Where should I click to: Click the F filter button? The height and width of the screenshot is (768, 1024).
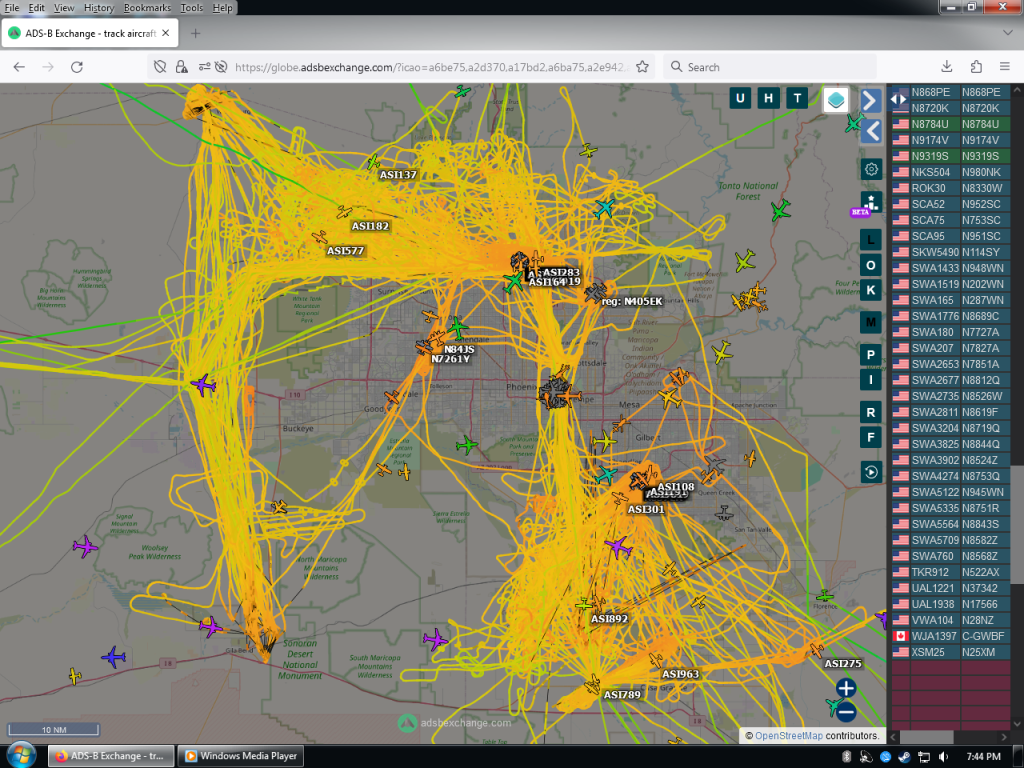click(871, 437)
